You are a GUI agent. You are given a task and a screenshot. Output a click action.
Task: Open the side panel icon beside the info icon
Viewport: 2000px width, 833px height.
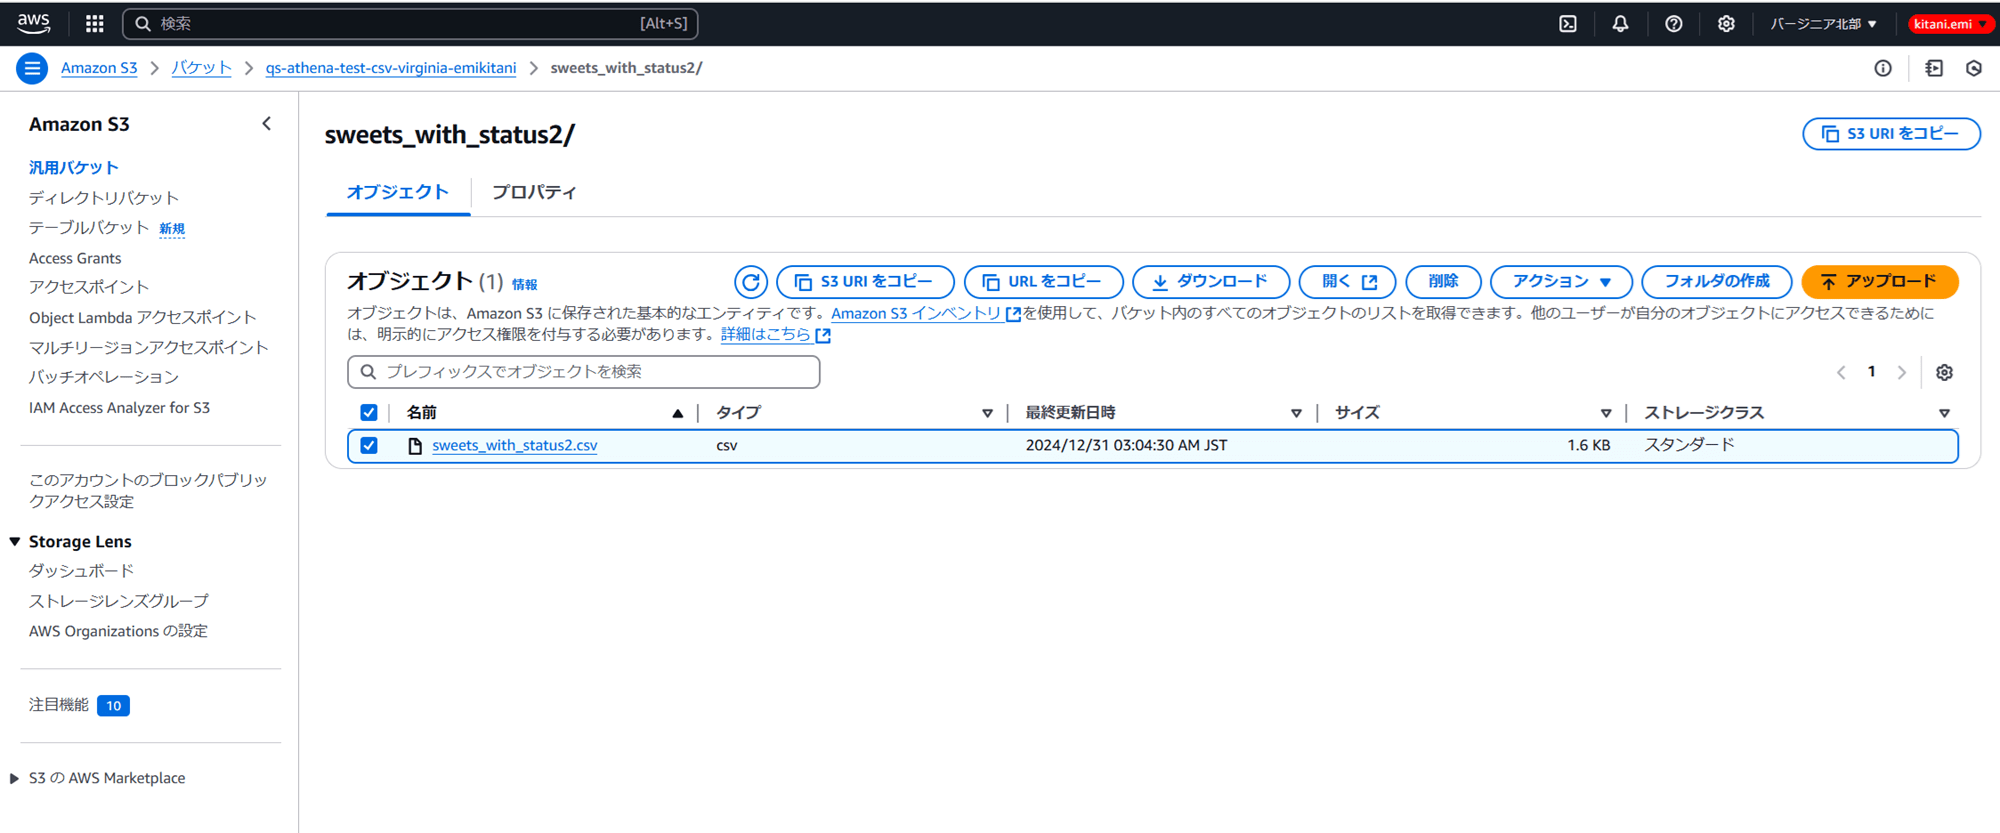[x=1934, y=68]
